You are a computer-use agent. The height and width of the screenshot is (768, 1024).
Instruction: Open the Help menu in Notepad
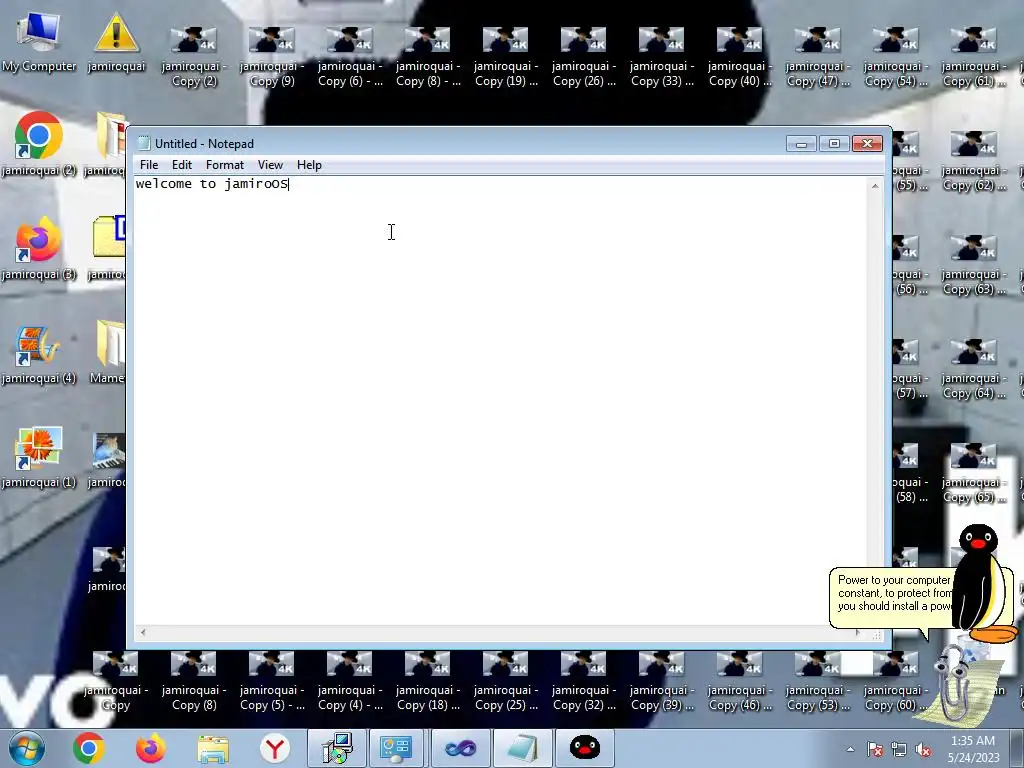tap(309, 165)
